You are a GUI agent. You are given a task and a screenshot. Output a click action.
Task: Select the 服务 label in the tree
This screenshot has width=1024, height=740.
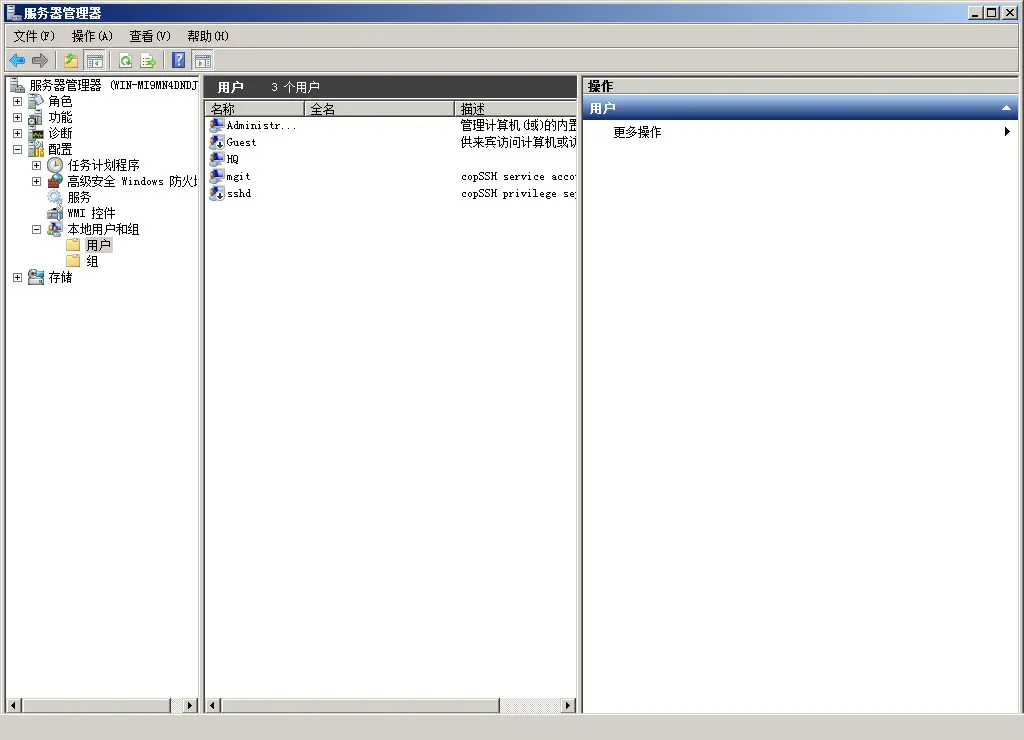tap(79, 197)
